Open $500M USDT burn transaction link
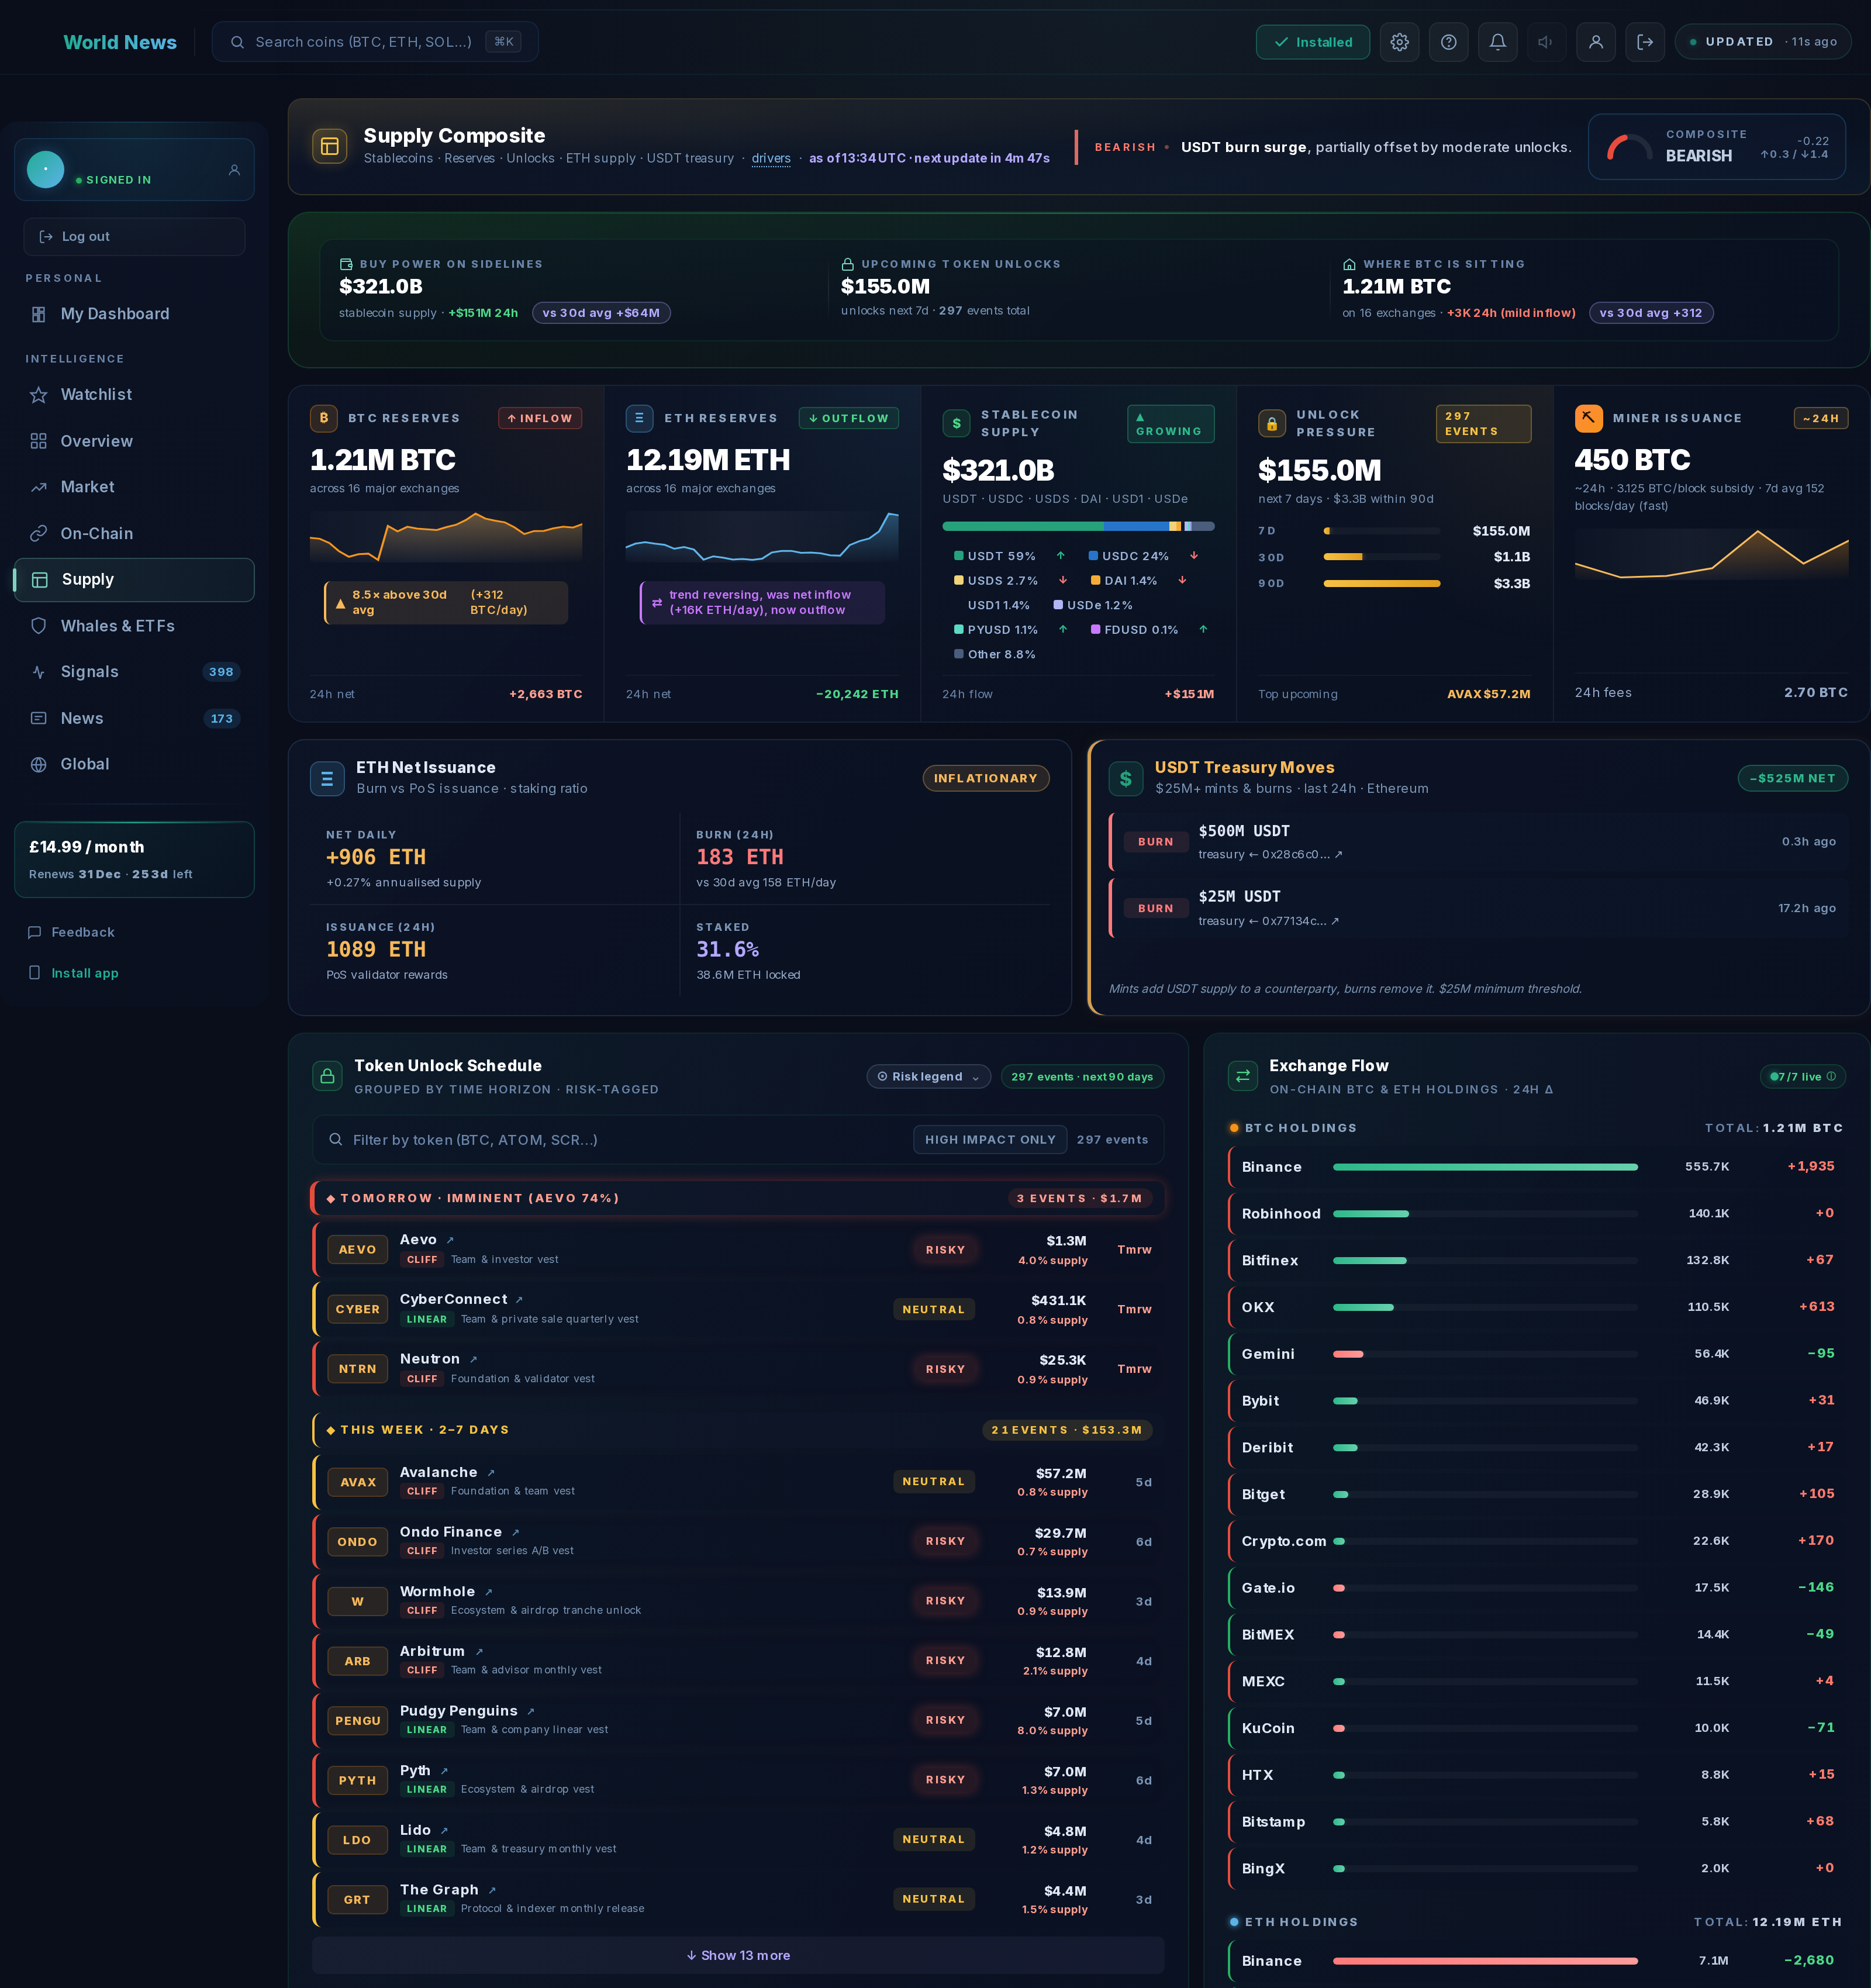This screenshot has height=1988, width=1871. 1270,855
